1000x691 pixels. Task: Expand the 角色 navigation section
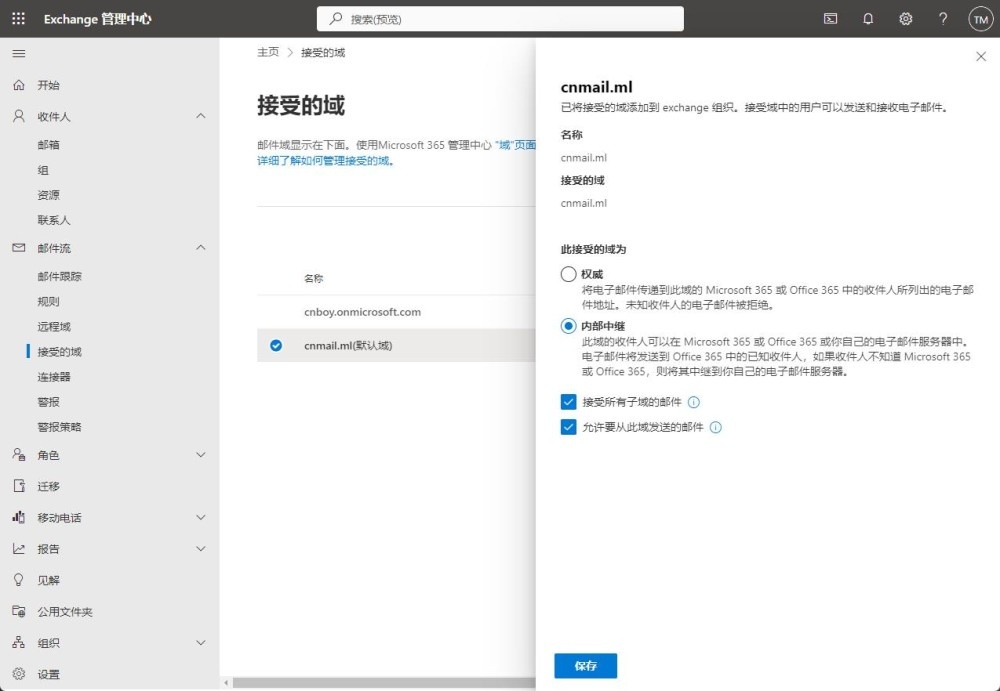coord(200,455)
